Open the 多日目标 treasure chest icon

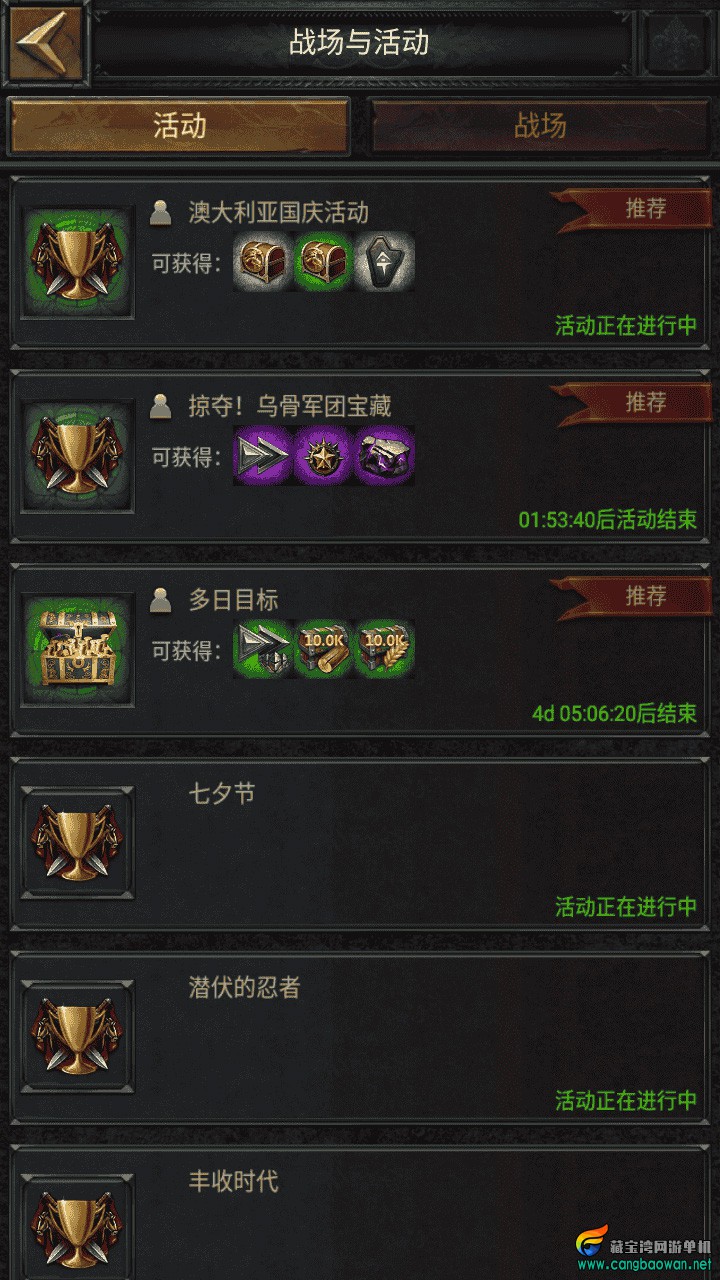(x=78, y=651)
